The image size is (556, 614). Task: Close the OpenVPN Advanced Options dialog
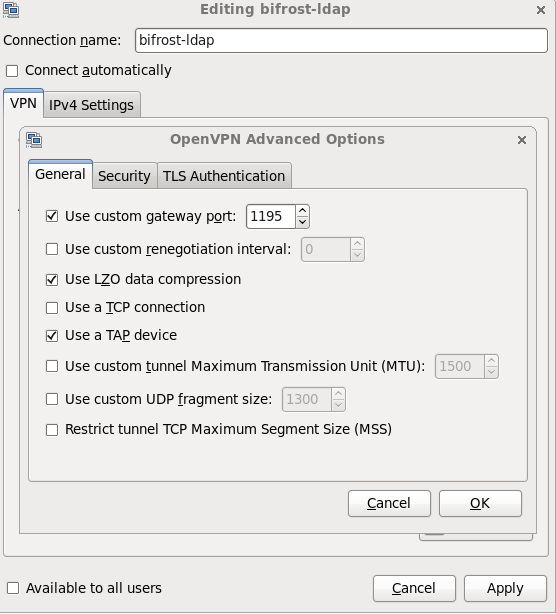(522, 140)
